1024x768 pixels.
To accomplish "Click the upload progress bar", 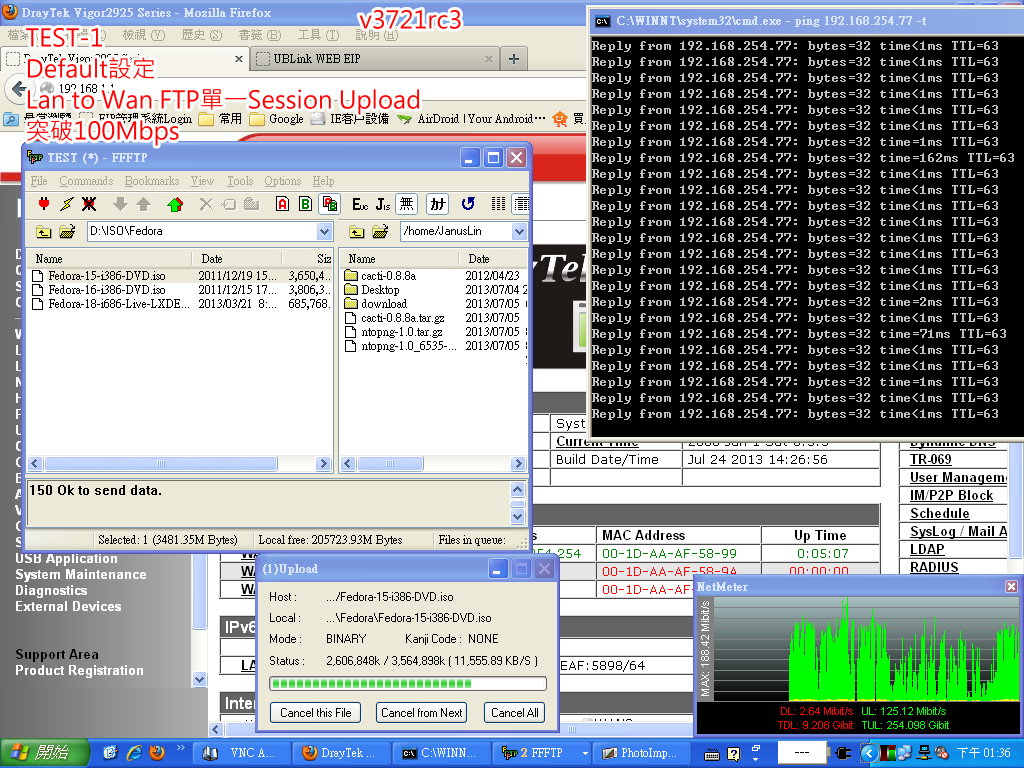I will pyautogui.click(x=408, y=684).
